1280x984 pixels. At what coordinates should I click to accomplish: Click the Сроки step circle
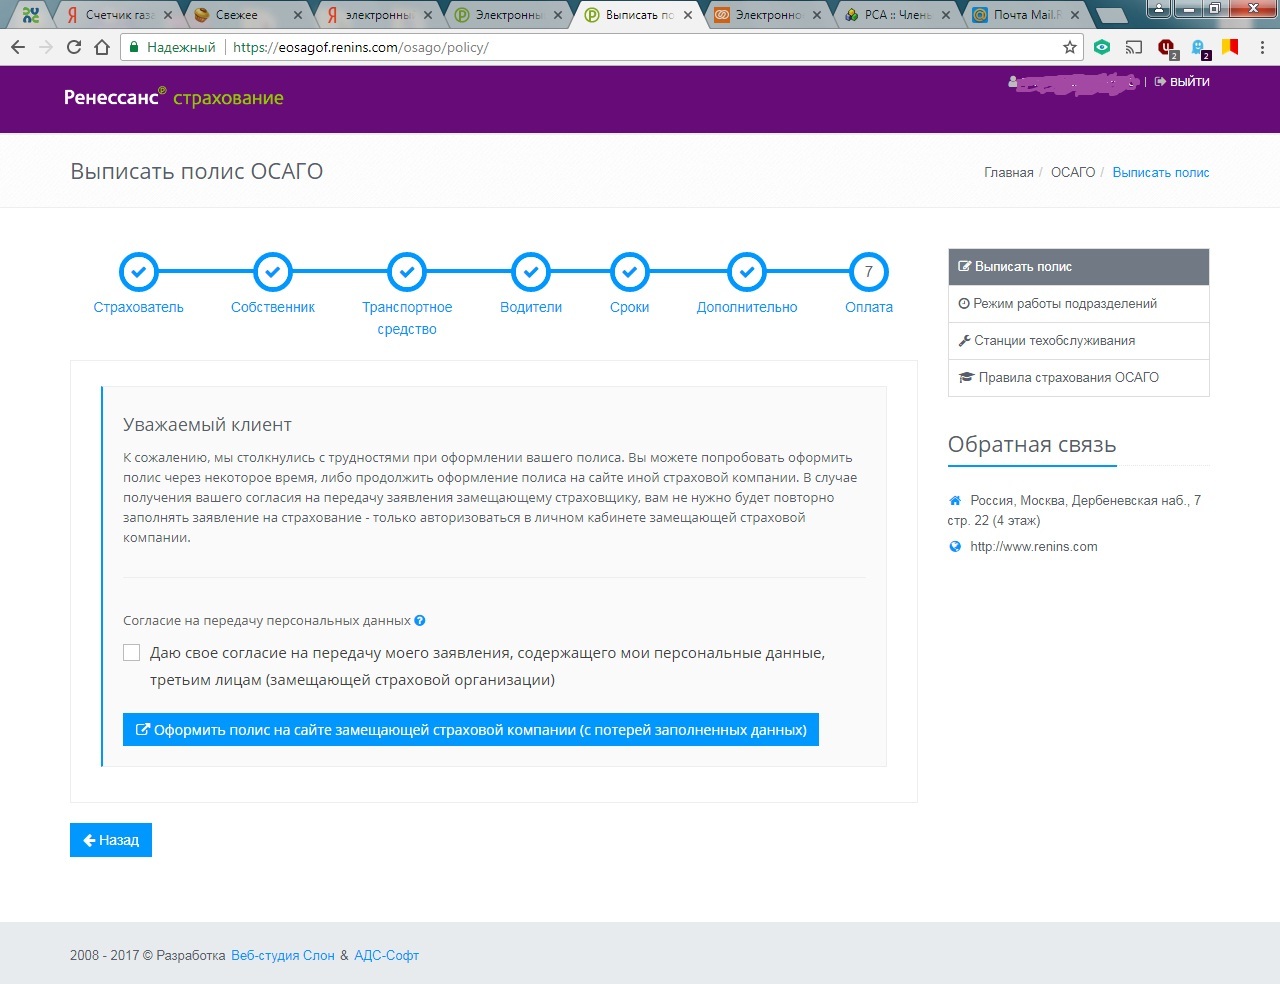630,271
